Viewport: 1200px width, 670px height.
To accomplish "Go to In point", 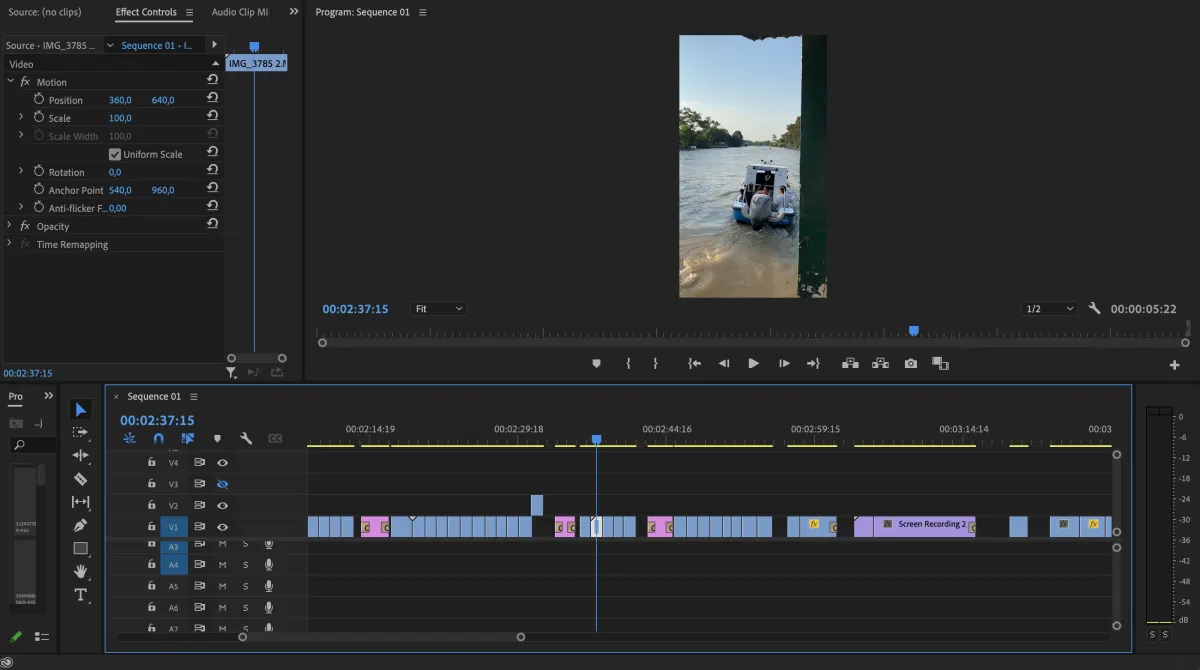I will click(x=694, y=364).
